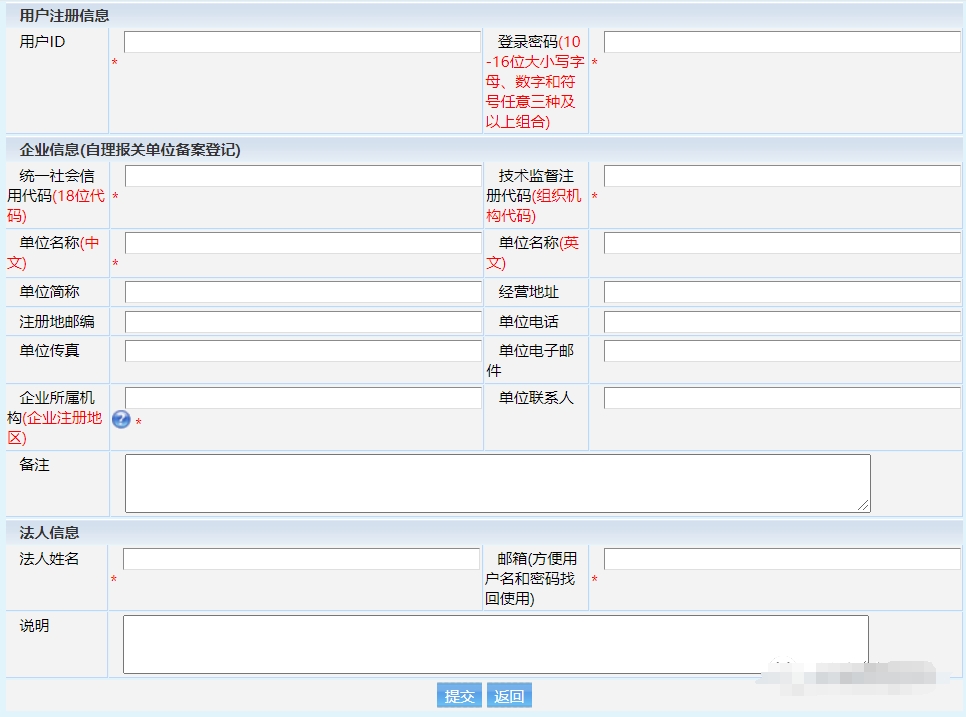Click the 单位名称 (英文) field
Screen dimensions: 966x717
click(781, 243)
